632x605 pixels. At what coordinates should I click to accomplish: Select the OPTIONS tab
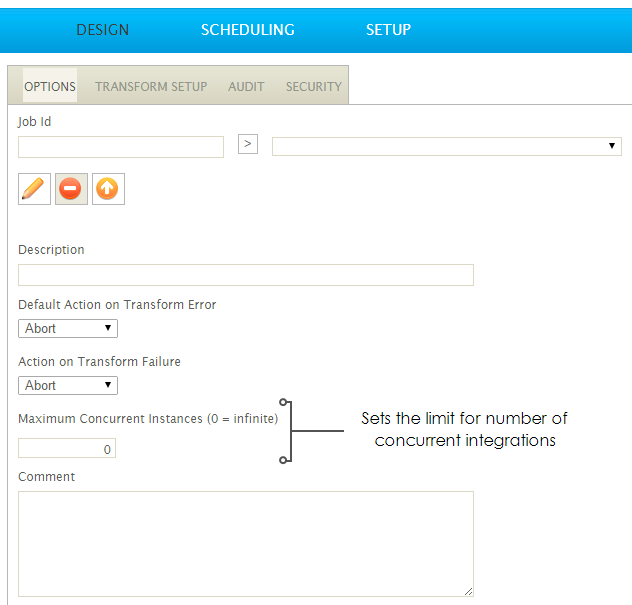tap(50, 86)
